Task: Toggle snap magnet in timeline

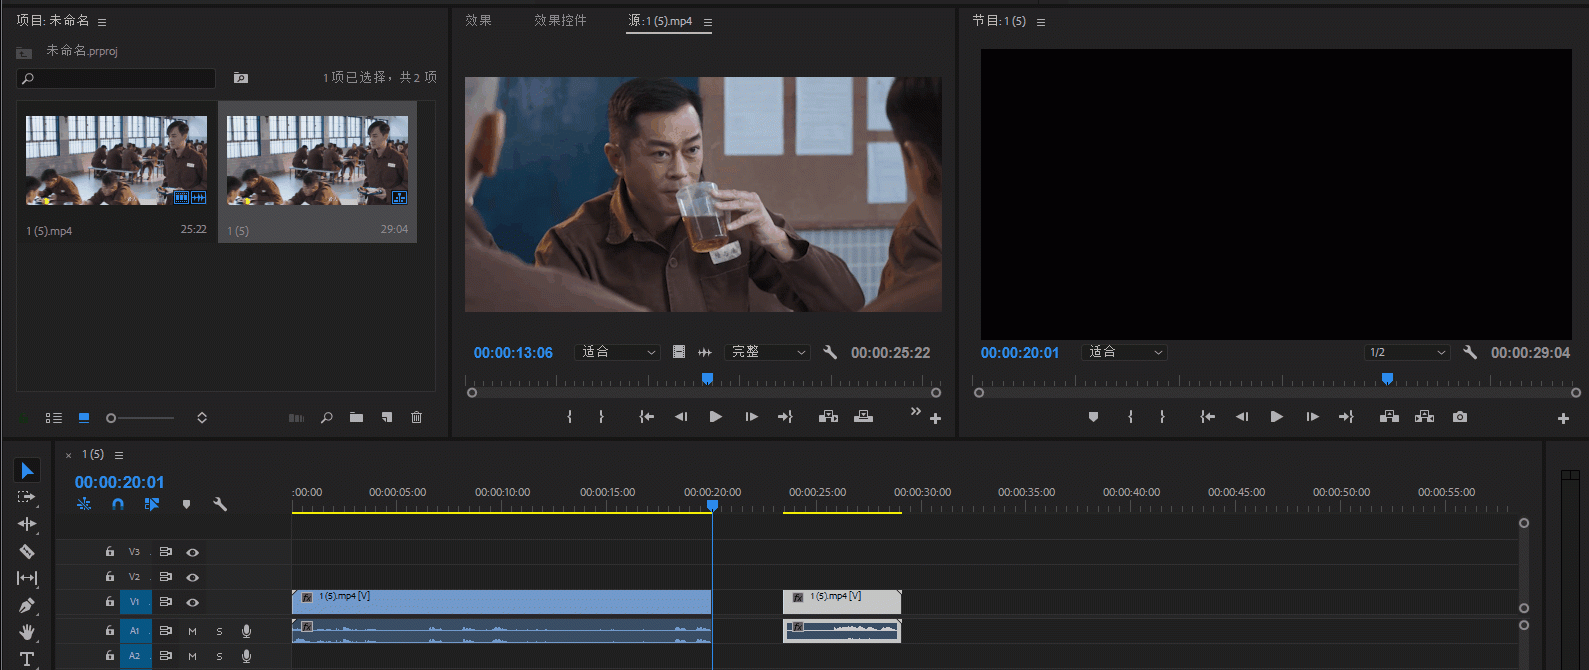Action: (118, 504)
